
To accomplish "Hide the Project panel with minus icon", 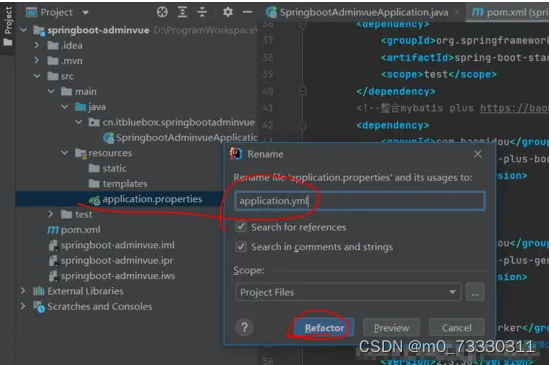I will 247,12.
